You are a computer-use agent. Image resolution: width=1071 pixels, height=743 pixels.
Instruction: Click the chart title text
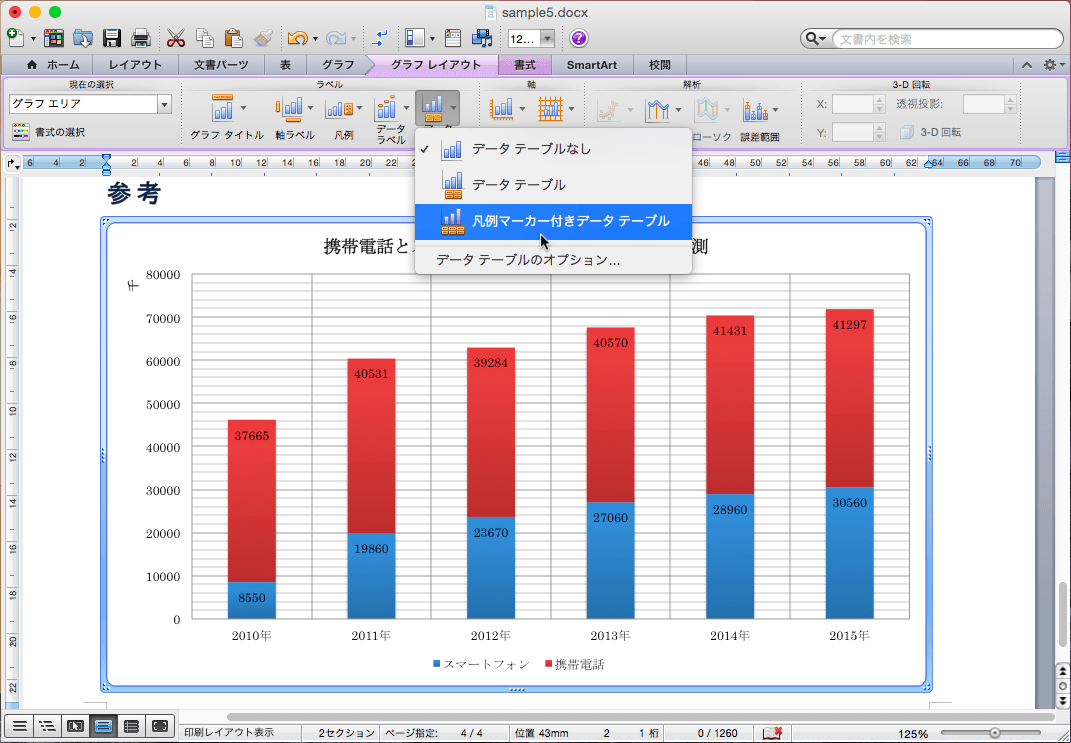[516, 247]
